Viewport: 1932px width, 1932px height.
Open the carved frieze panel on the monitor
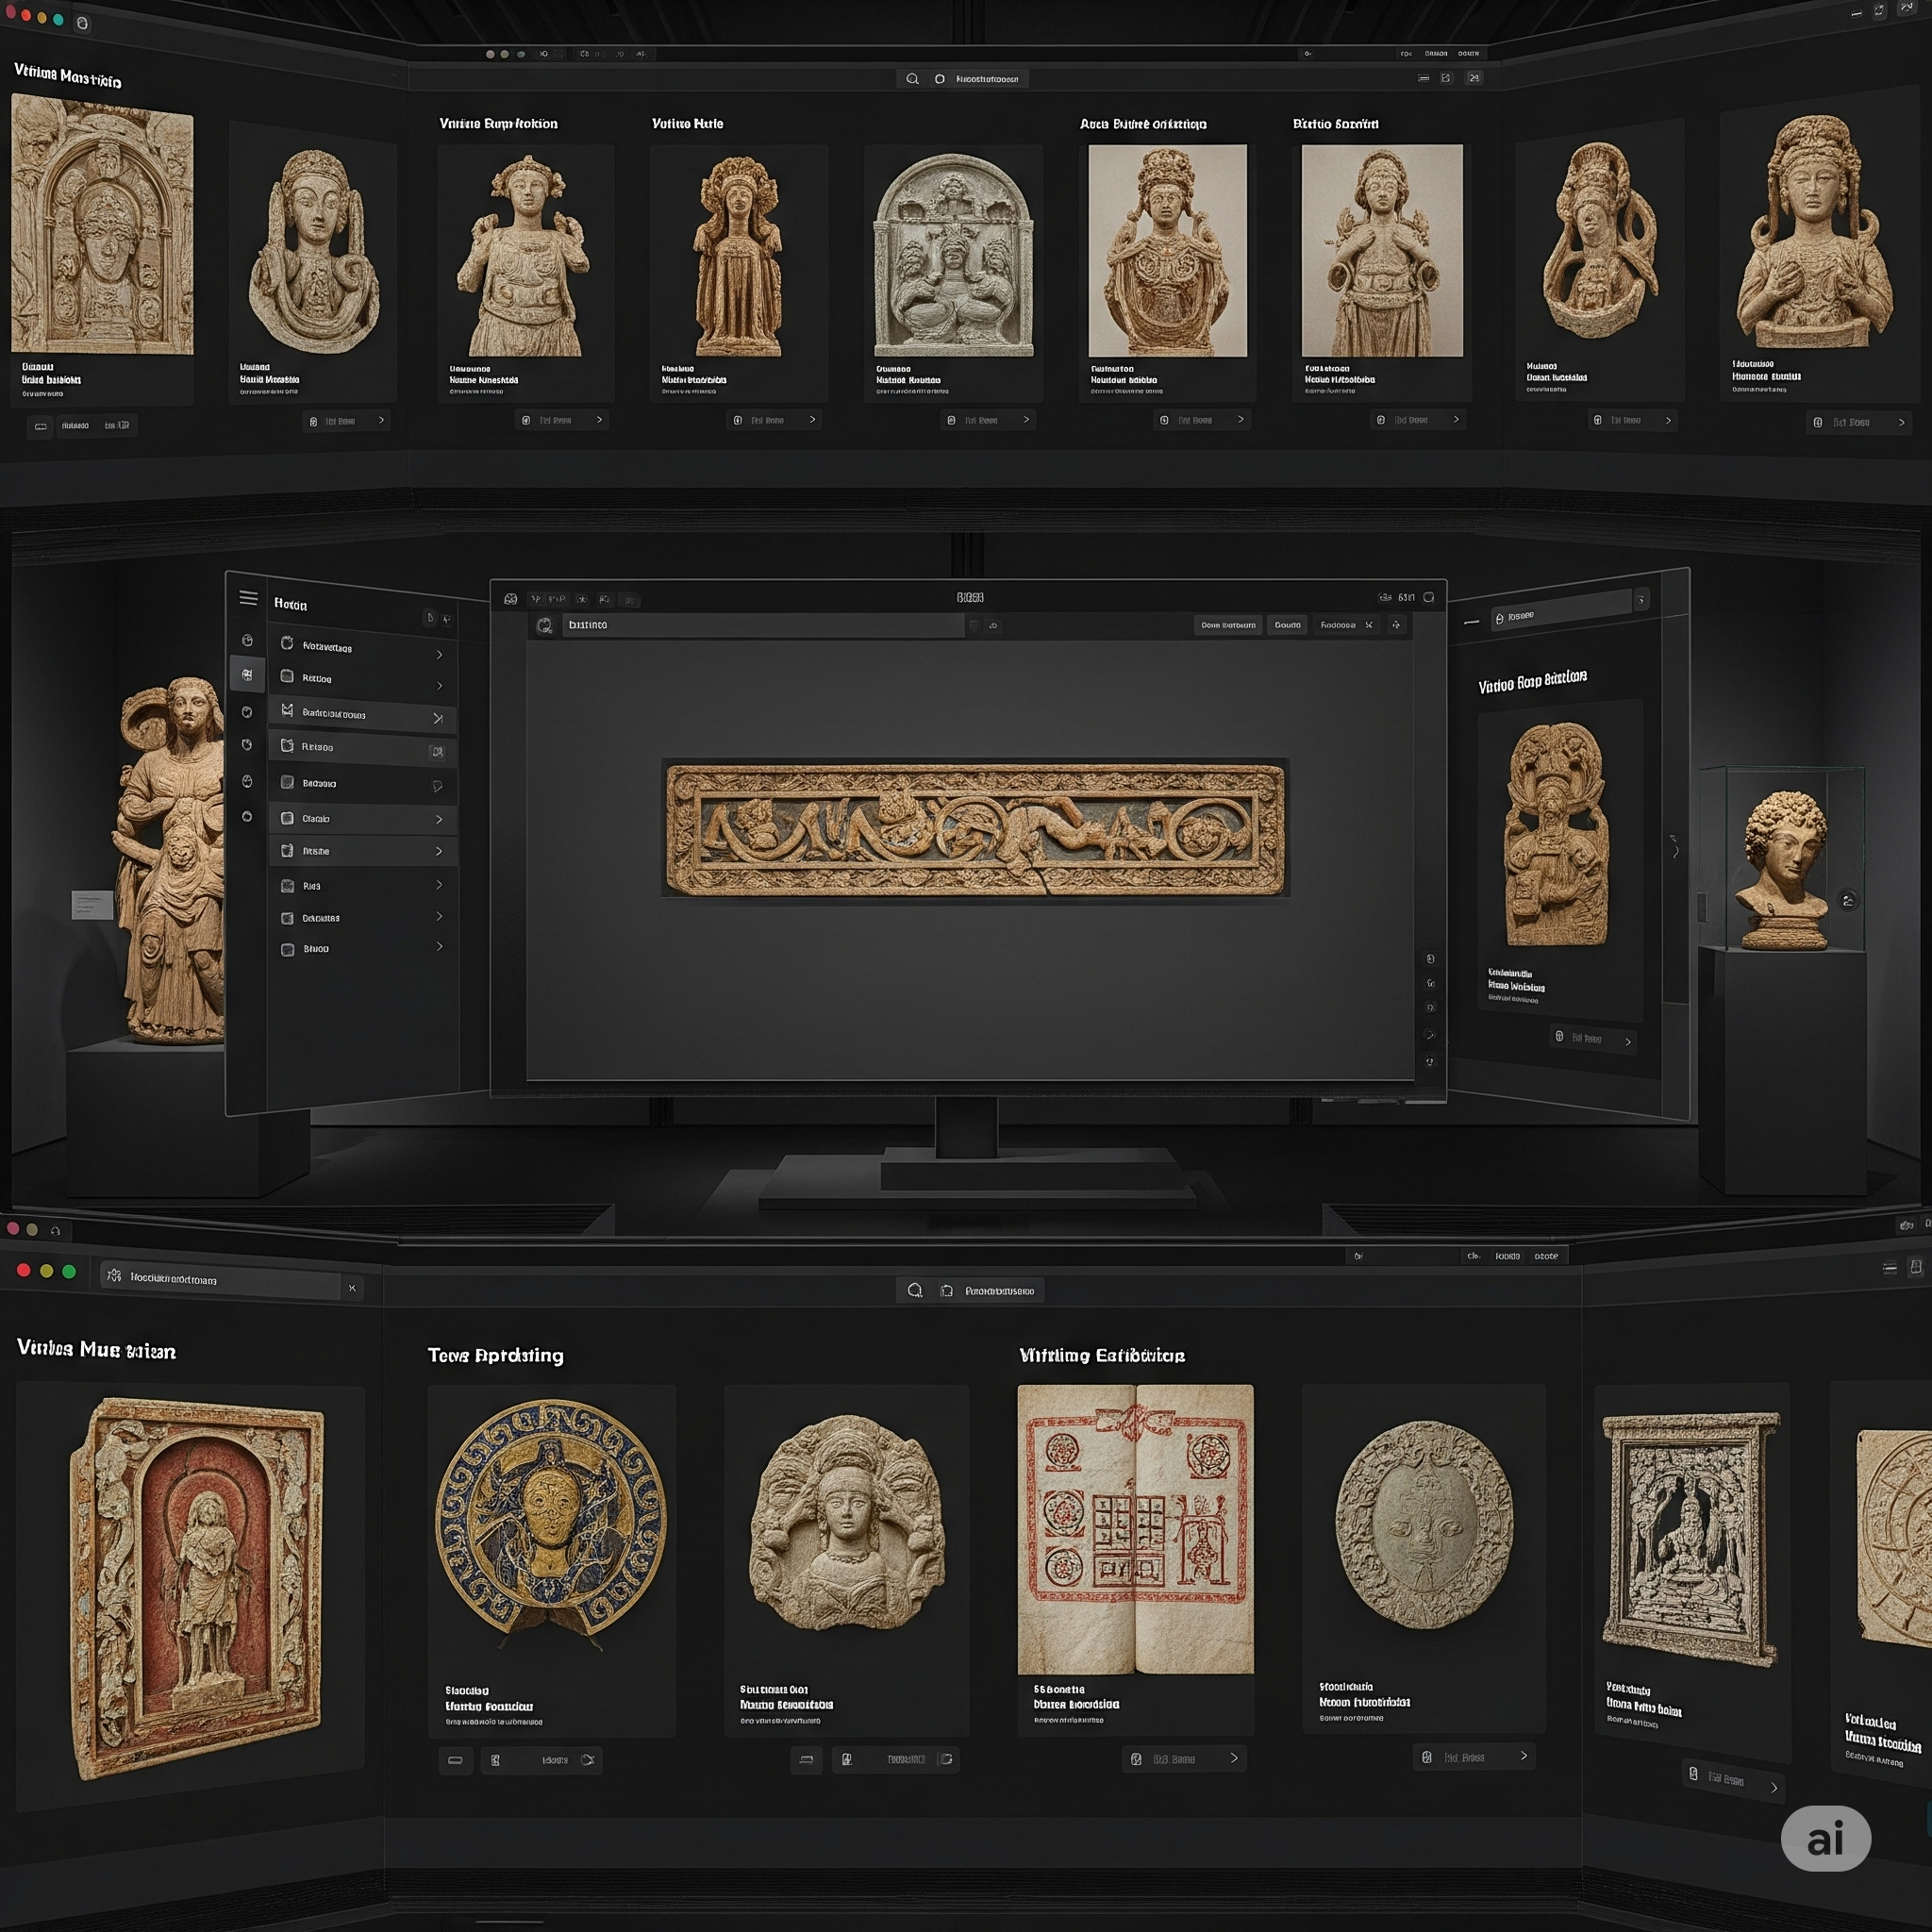975,830
